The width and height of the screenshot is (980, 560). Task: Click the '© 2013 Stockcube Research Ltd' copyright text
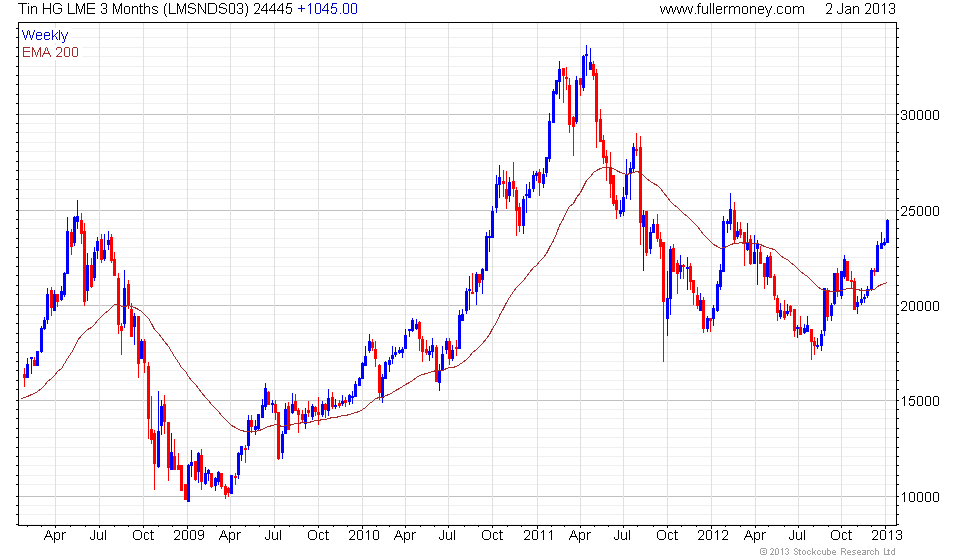(x=828, y=552)
